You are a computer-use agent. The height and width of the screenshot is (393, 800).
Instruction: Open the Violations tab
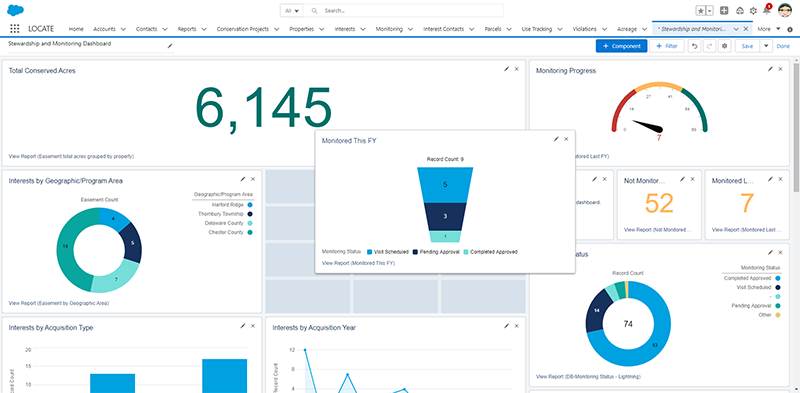(x=584, y=29)
